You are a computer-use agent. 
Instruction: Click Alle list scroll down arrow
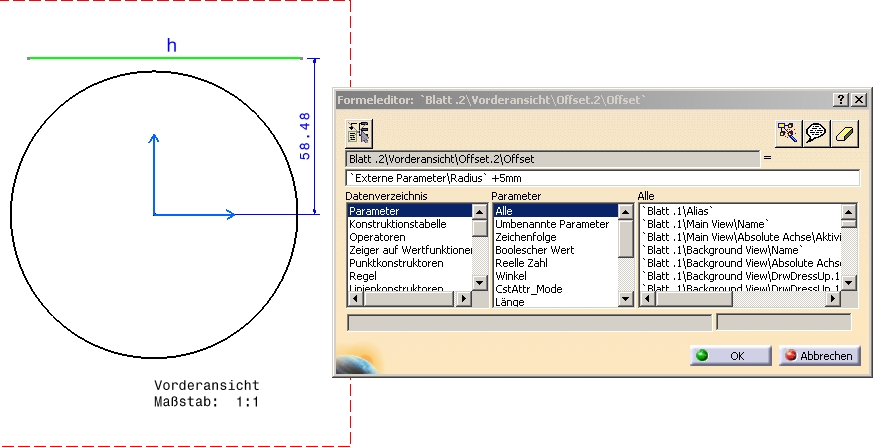click(849, 282)
